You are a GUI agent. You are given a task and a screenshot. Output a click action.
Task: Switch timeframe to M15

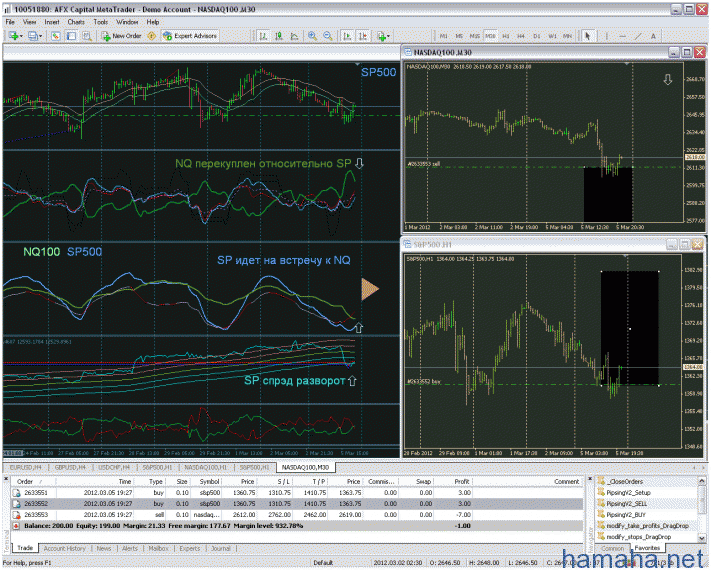[474, 36]
